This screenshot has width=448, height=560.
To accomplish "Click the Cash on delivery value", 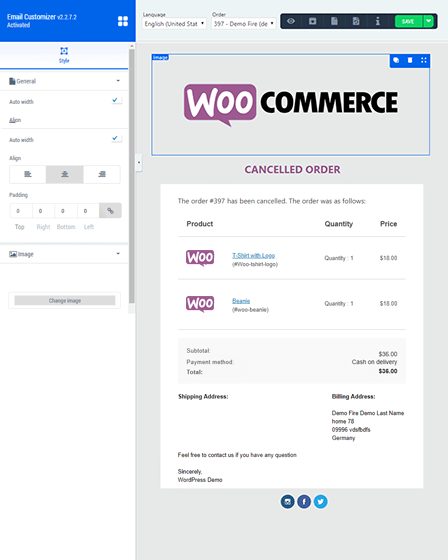I will coord(374,362).
